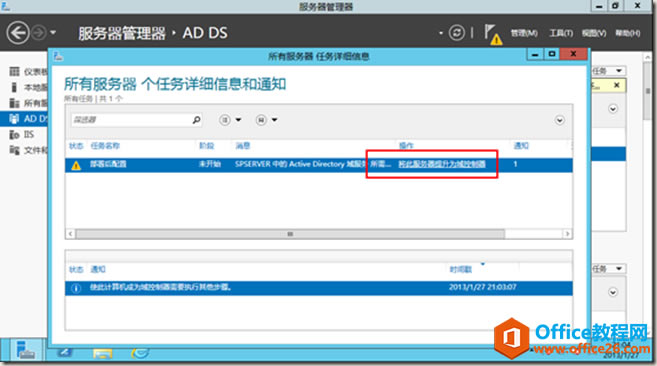The width and height of the screenshot is (657, 366).
Task: Click the search magnifier in filter box
Action: [196, 120]
